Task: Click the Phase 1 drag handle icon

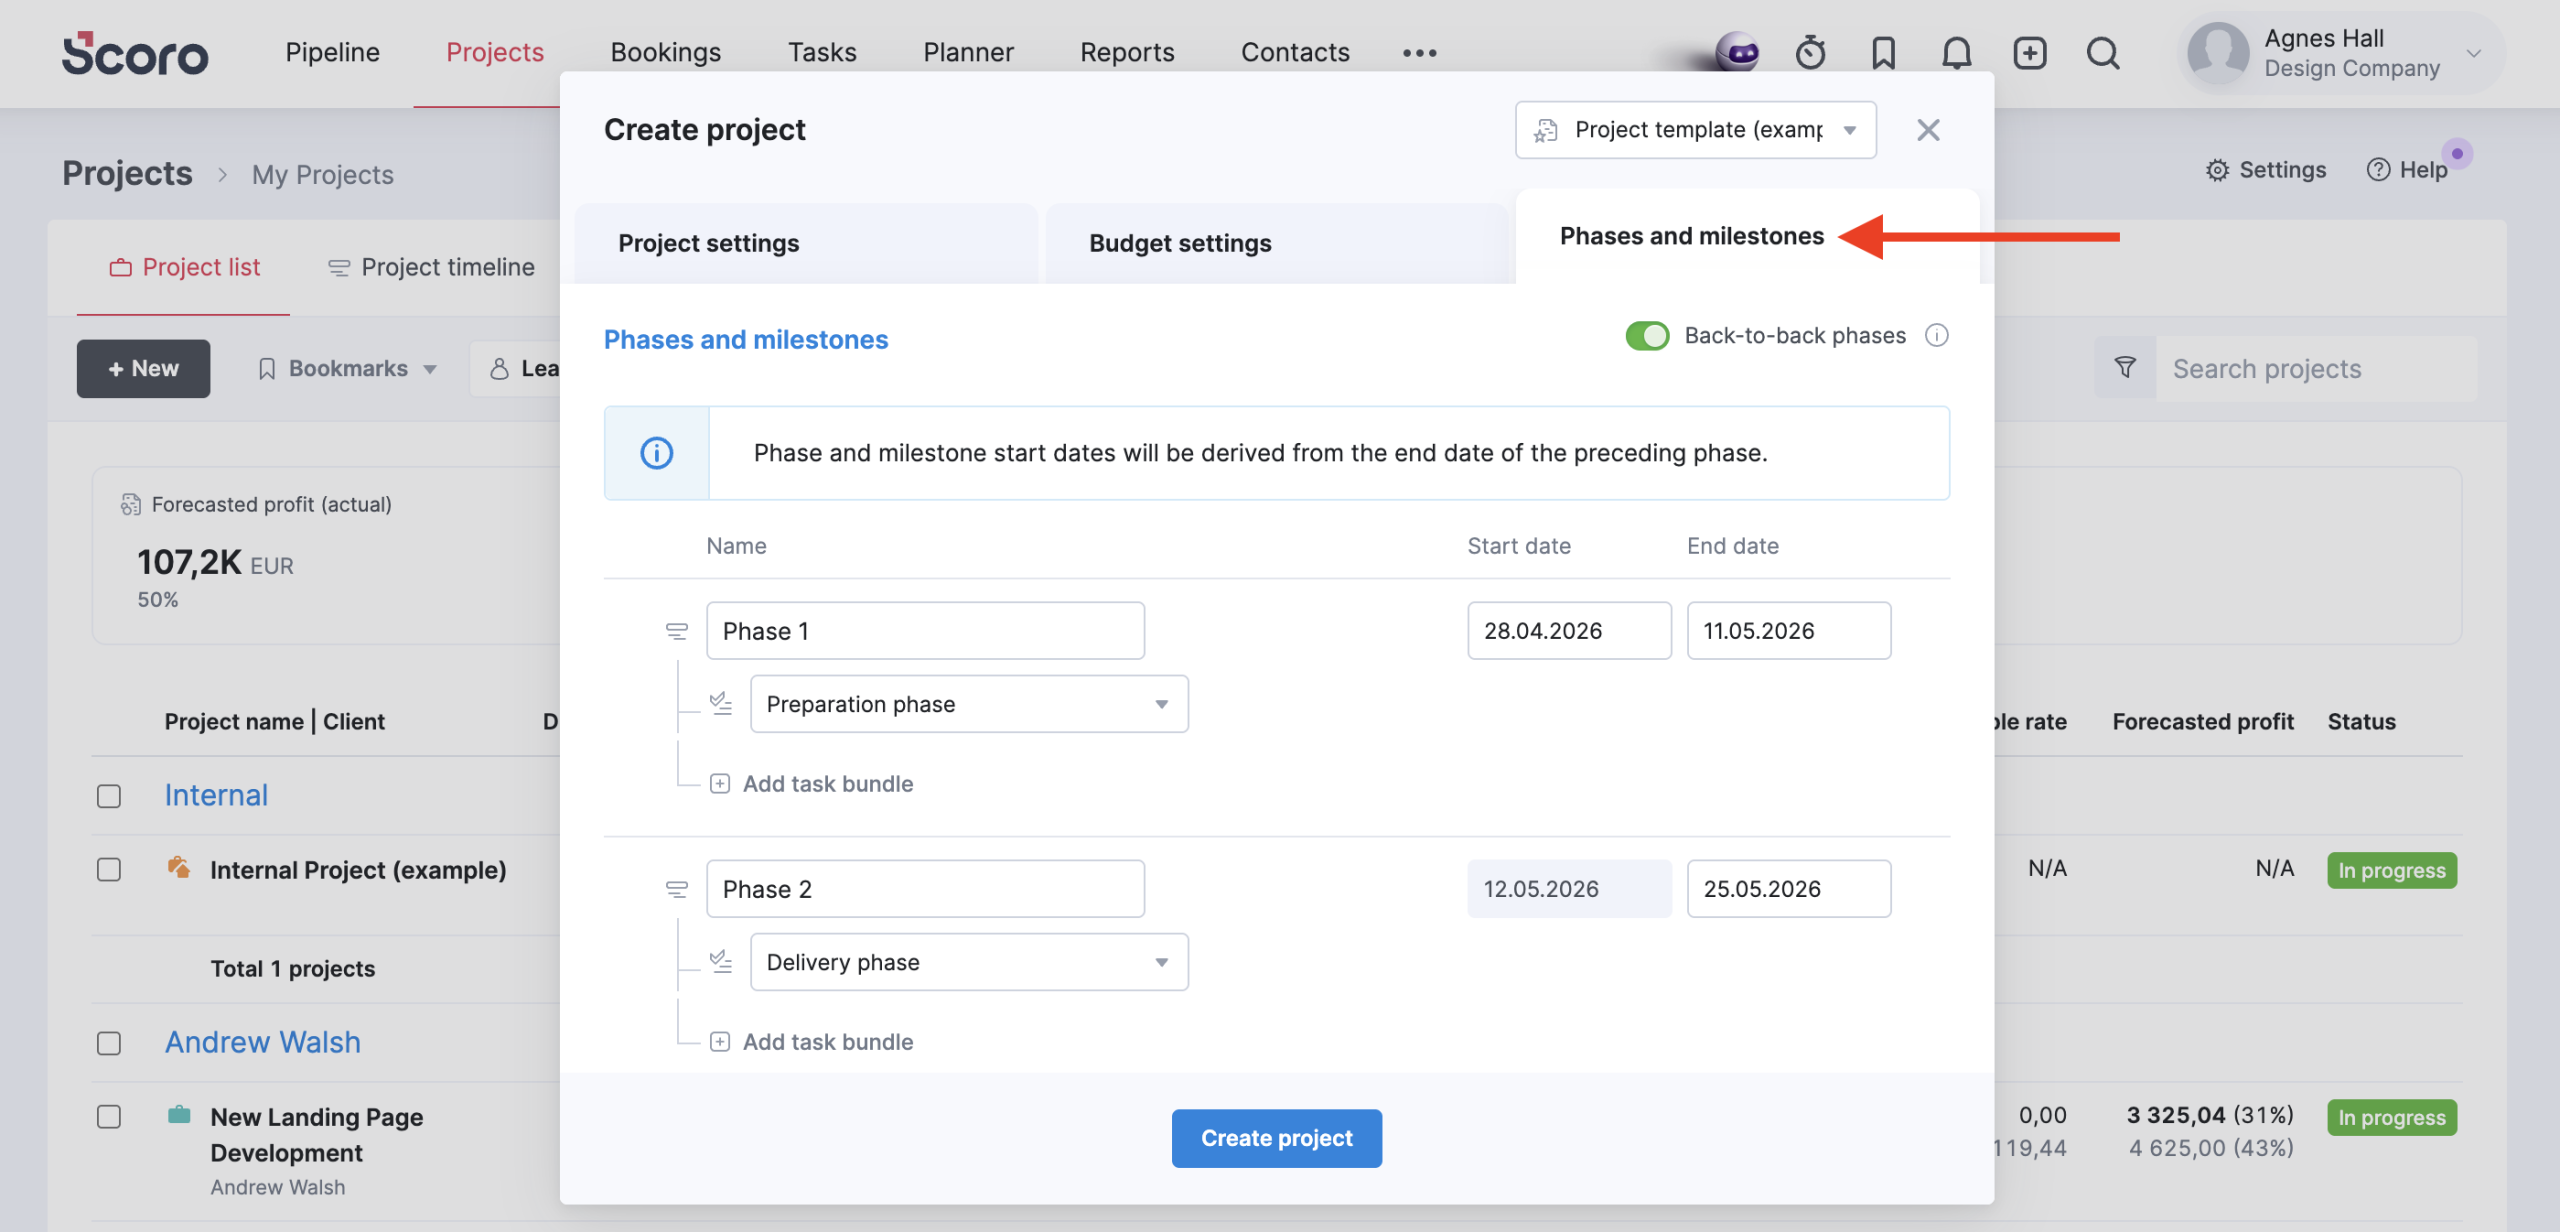Action: click(x=677, y=631)
